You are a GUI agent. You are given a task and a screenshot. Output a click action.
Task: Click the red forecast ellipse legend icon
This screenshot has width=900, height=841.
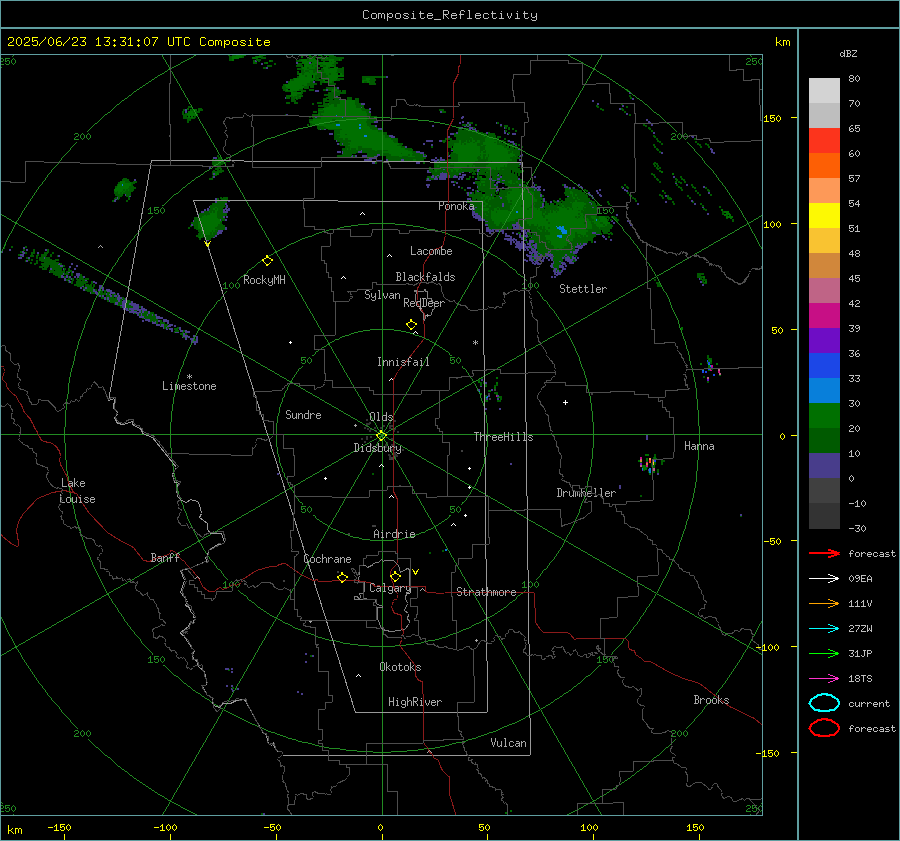(x=824, y=728)
